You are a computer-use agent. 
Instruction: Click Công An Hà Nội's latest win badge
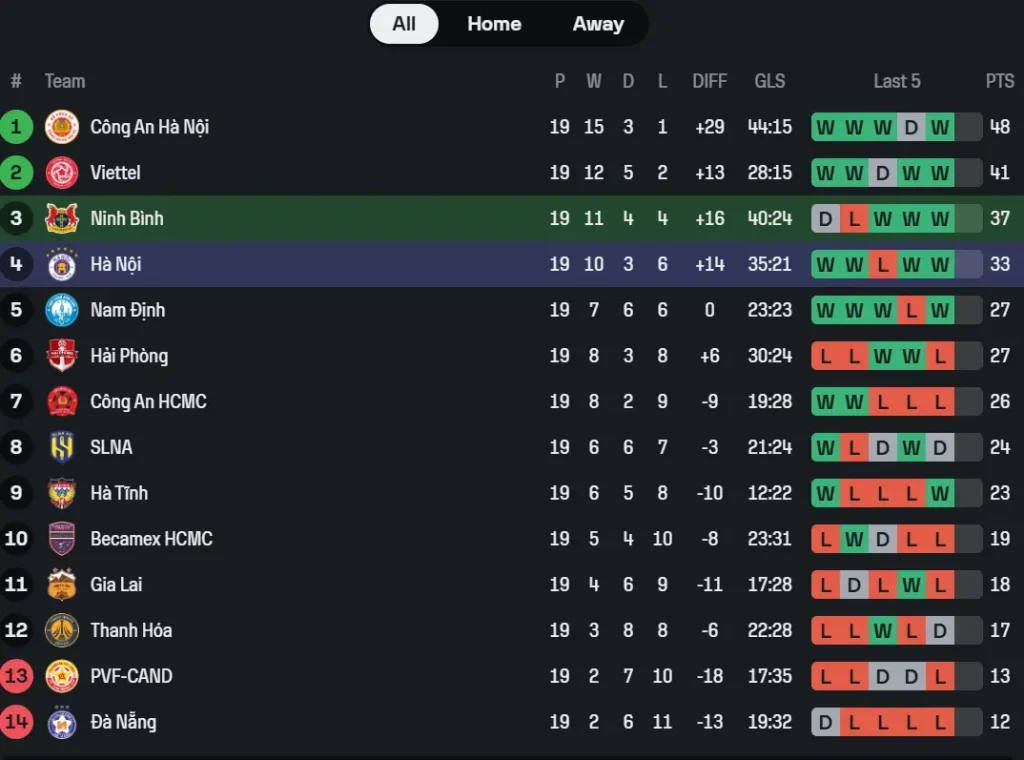[x=939, y=127]
